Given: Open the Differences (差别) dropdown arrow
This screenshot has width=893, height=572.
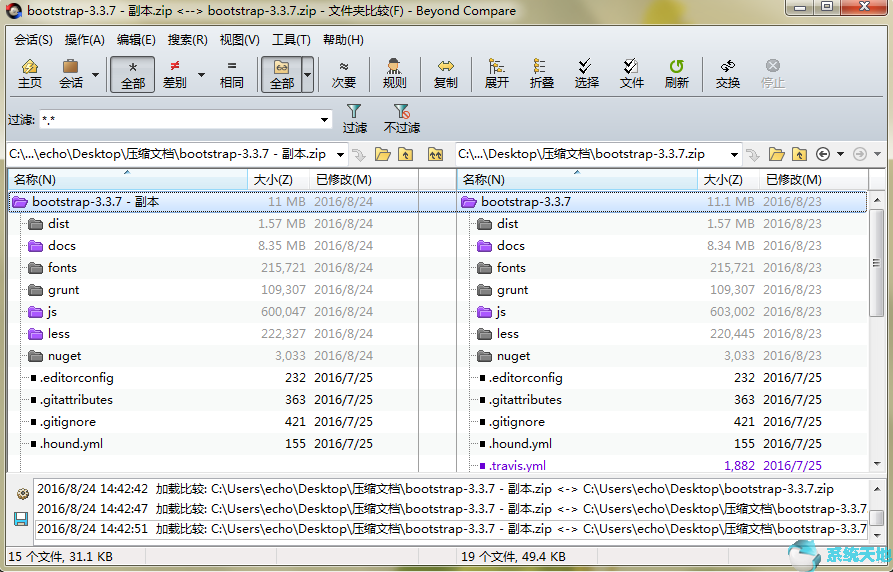Looking at the screenshot, I should pyautogui.click(x=201, y=75).
